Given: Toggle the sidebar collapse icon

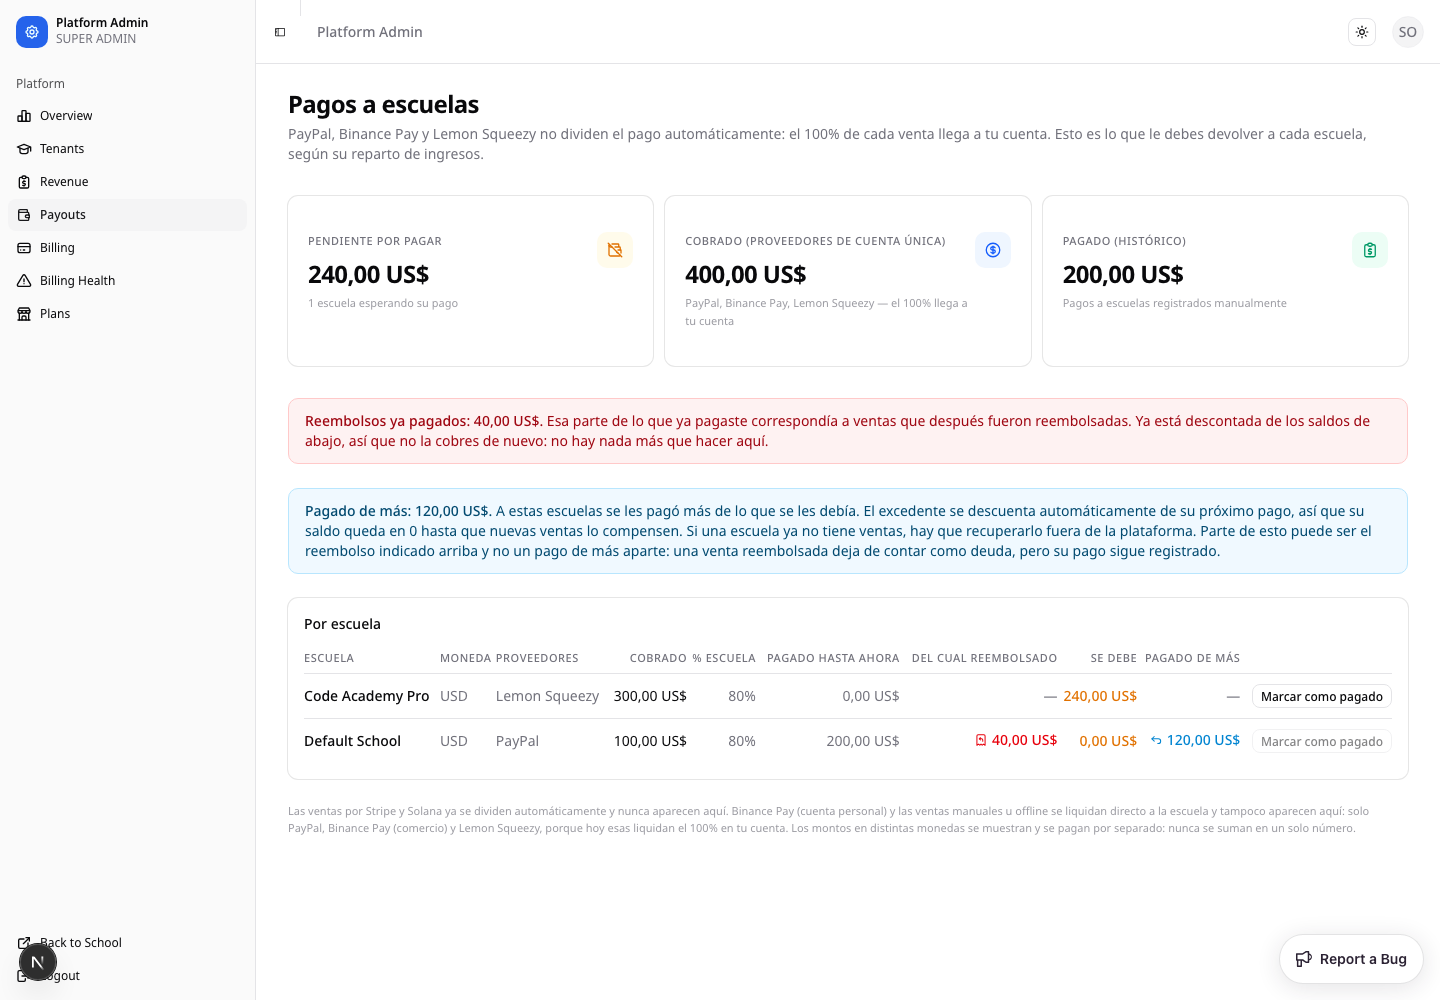Looking at the screenshot, I should [x=280, y=32].
